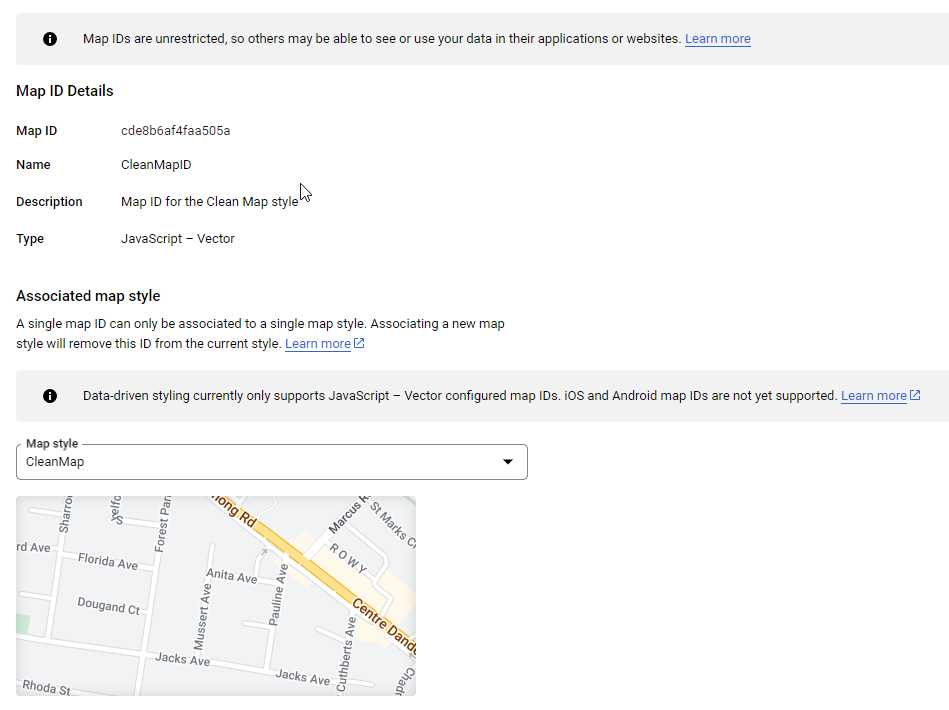Click the info icon in the data-driven styling banner

click(x=50, y=396)
